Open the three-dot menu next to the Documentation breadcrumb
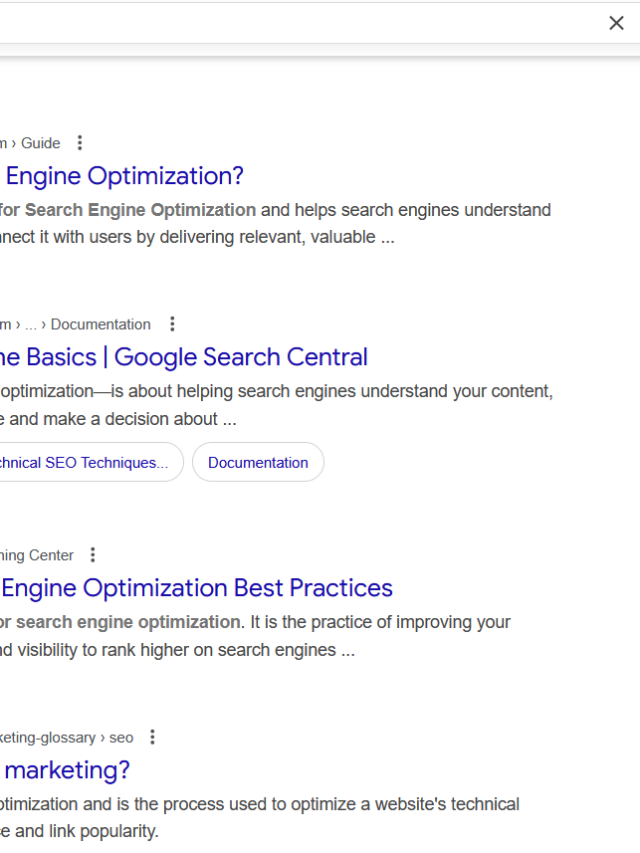Viewport: 640px width, 853px height. click(x=172, y=324)
